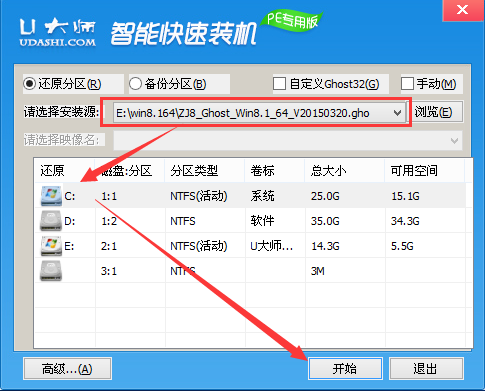This screenshot has width=485, height=391.
Task: Select the 备份分区(B) radio button
Action: [135, 84]
